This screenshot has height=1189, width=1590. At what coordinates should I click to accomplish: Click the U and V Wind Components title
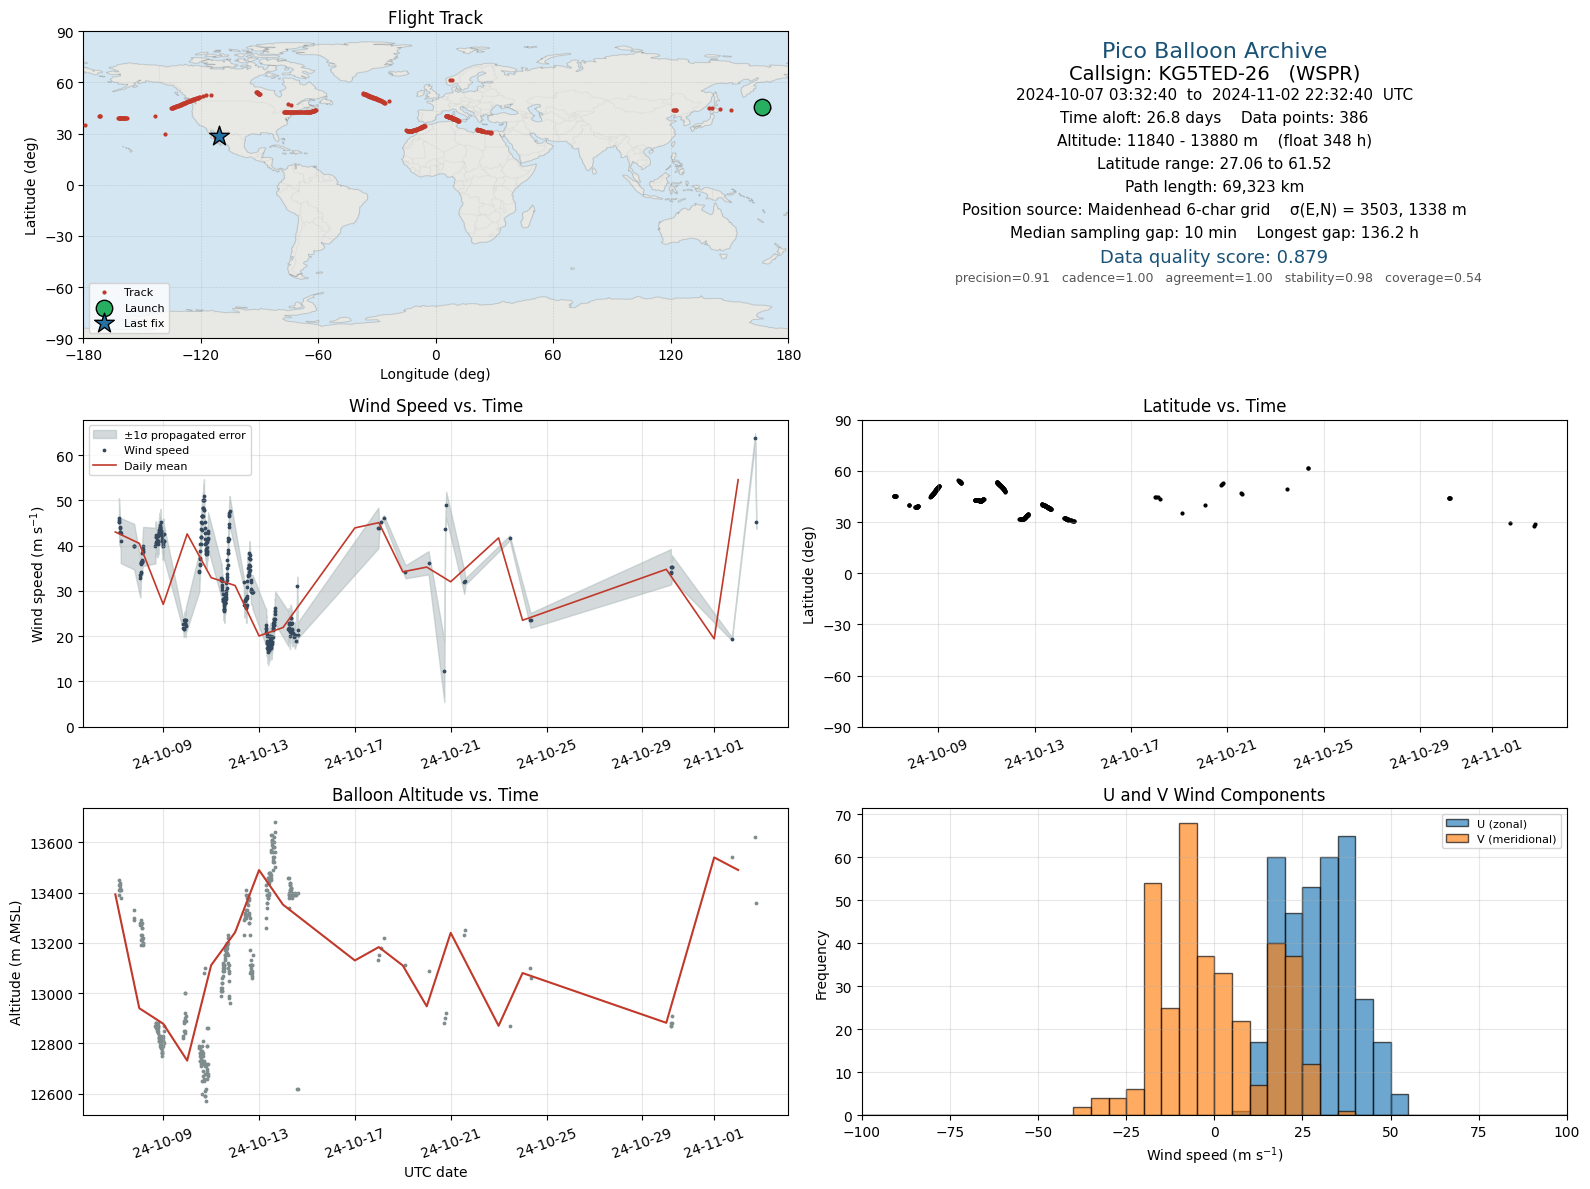(1214, 795)
